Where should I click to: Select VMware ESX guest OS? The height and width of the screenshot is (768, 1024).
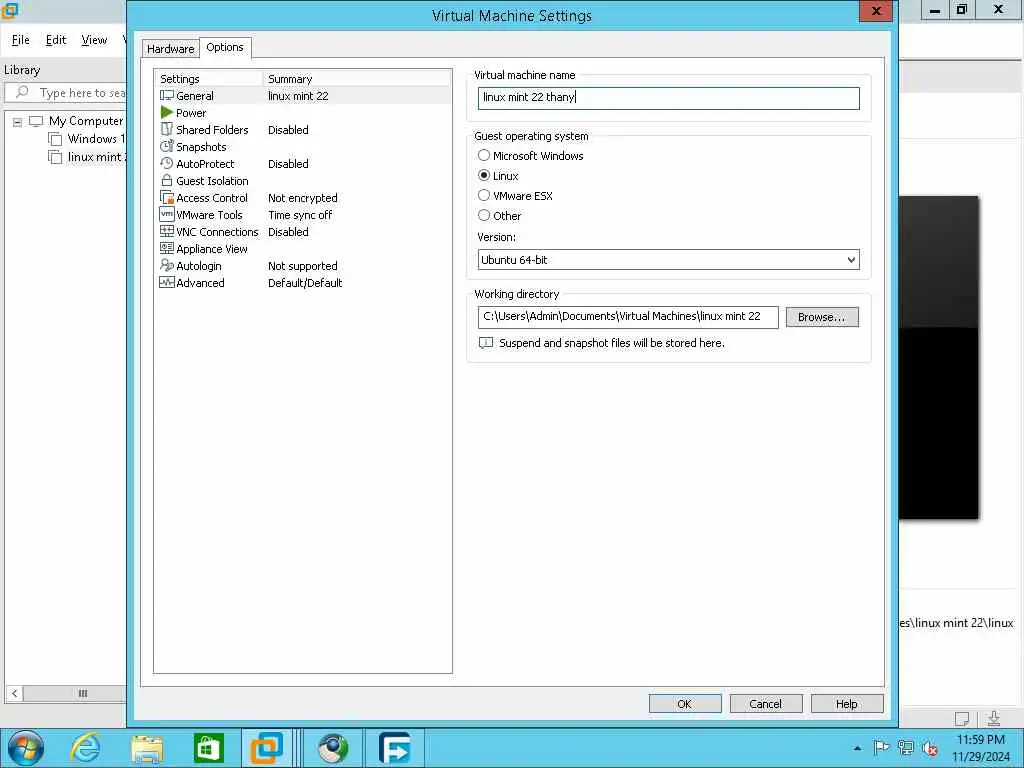click(484, 195)
